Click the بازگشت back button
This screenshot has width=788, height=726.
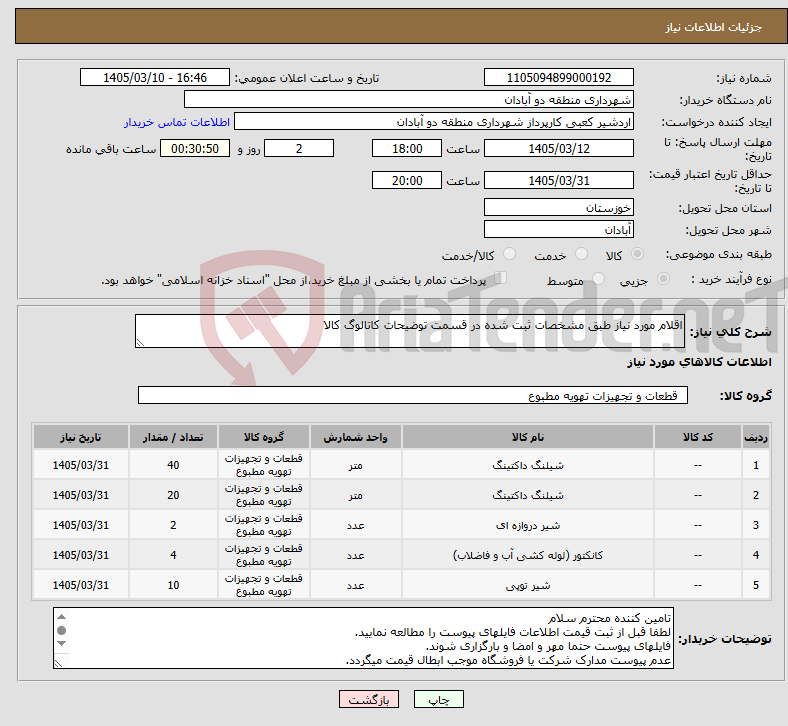(369, 699)
